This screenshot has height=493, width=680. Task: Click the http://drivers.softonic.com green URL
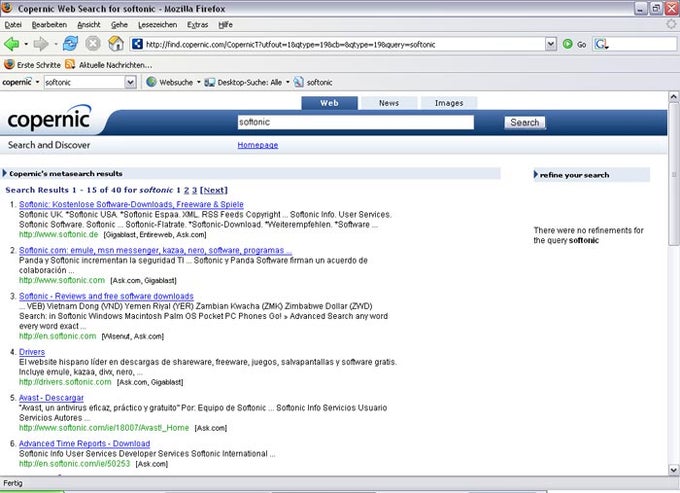point(65,382)
